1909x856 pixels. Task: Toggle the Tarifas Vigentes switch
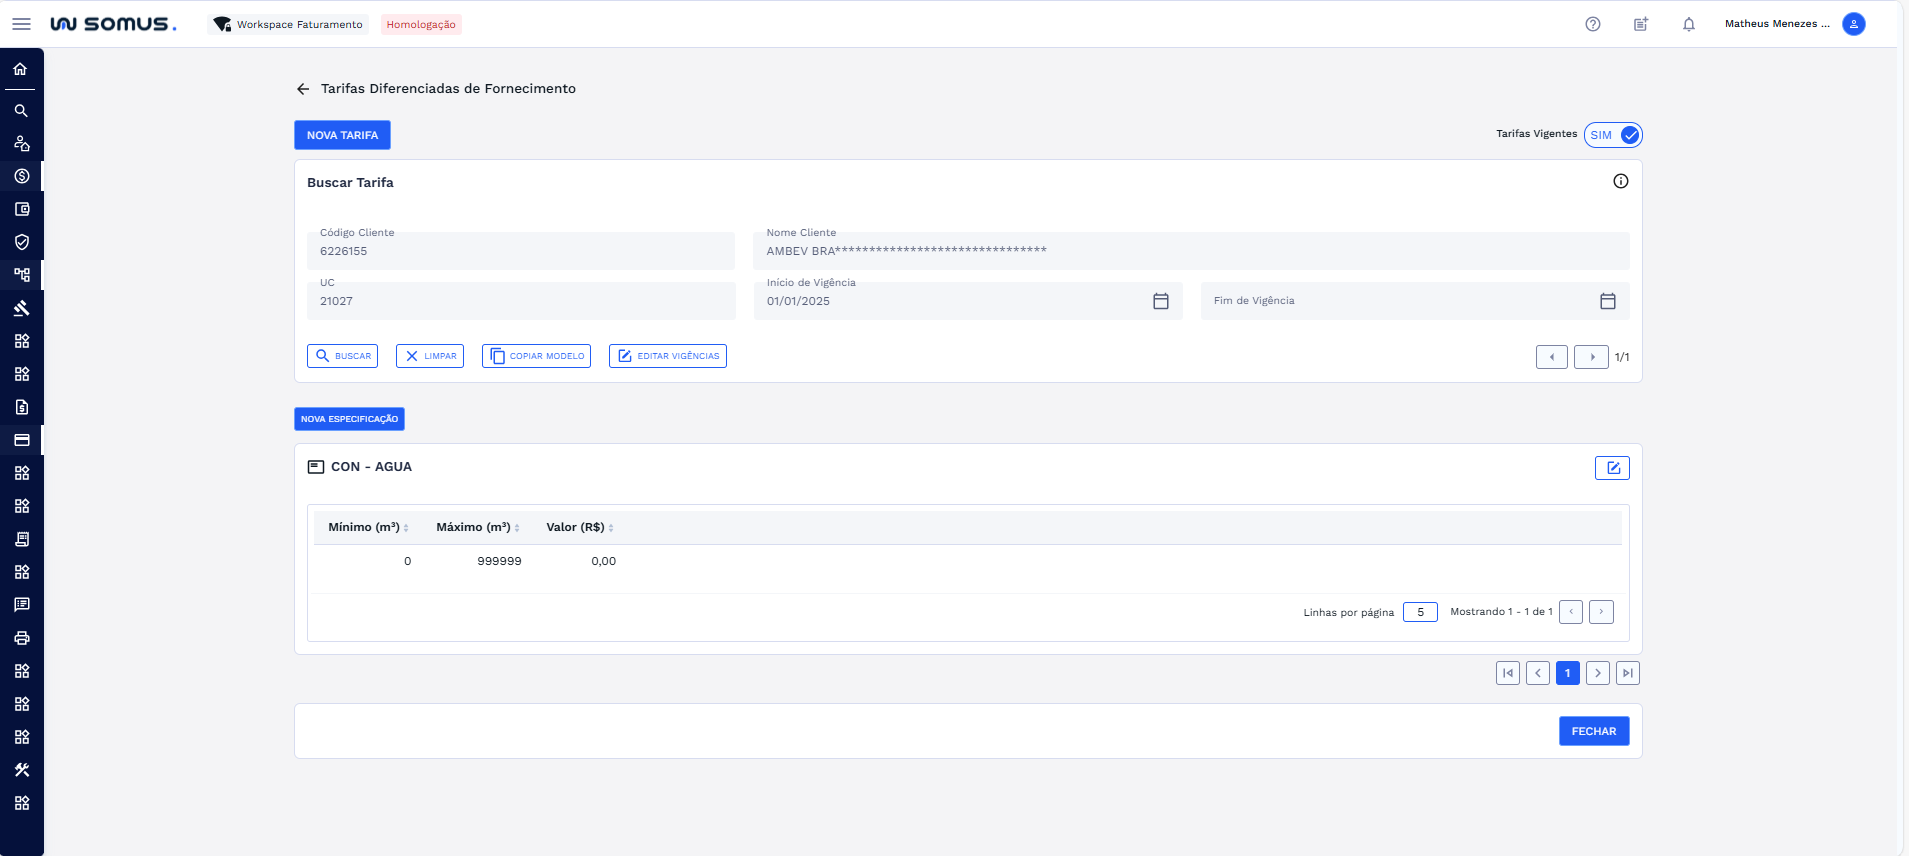coord(1613,135)
